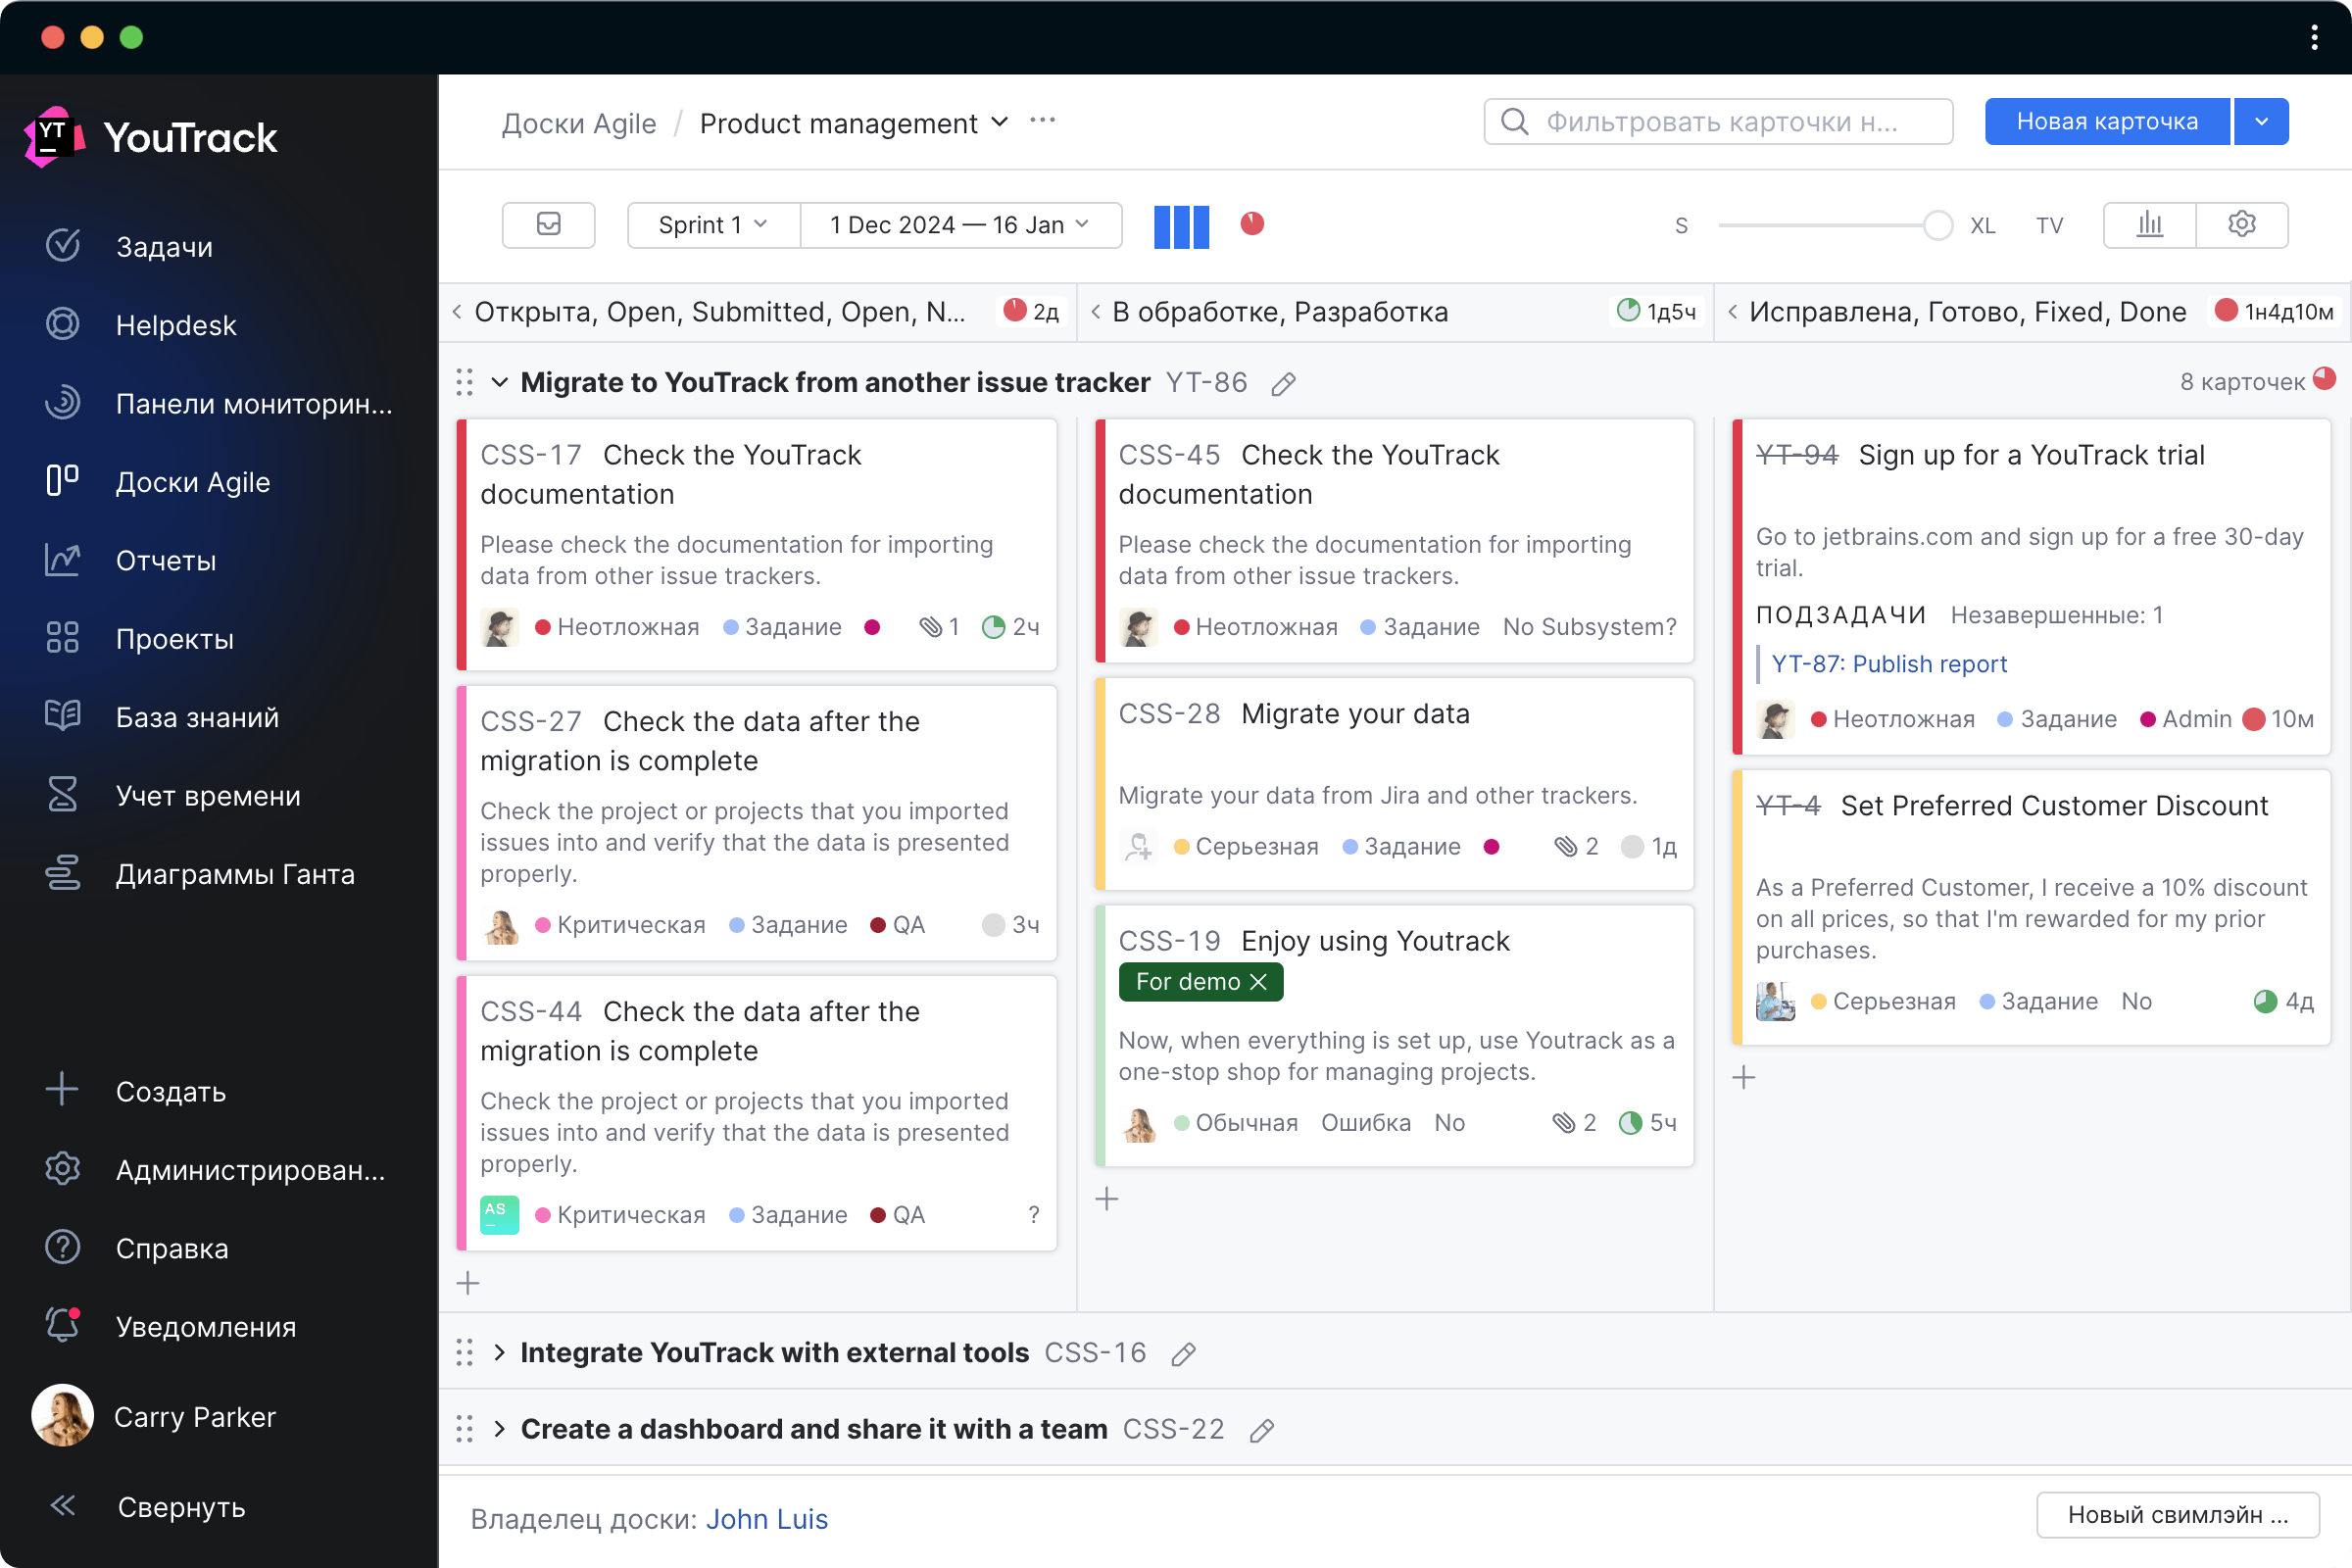
Task: Click the monitoring panels icon in sidebar
Action: point(61,403)
